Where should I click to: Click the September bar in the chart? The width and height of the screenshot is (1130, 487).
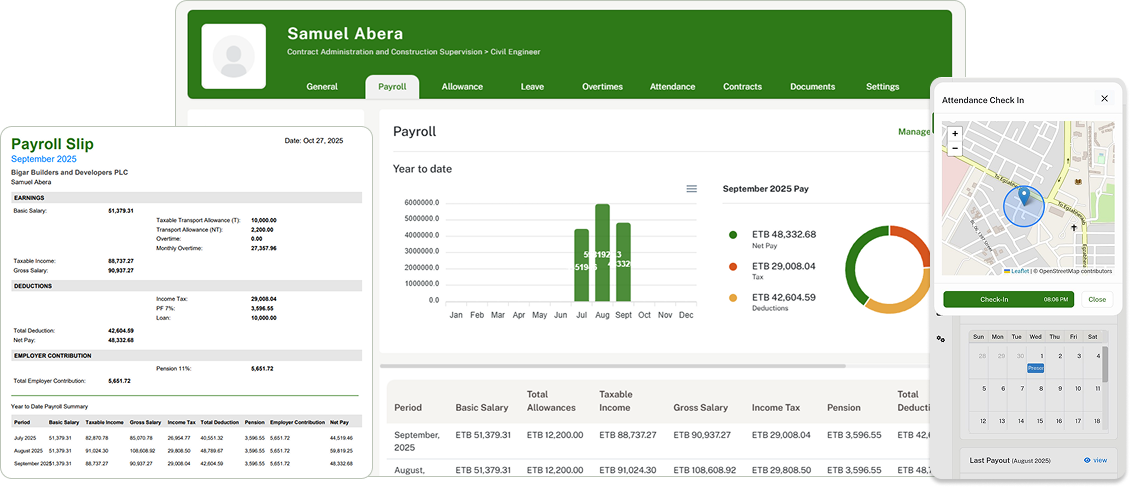tap(623, 262)
